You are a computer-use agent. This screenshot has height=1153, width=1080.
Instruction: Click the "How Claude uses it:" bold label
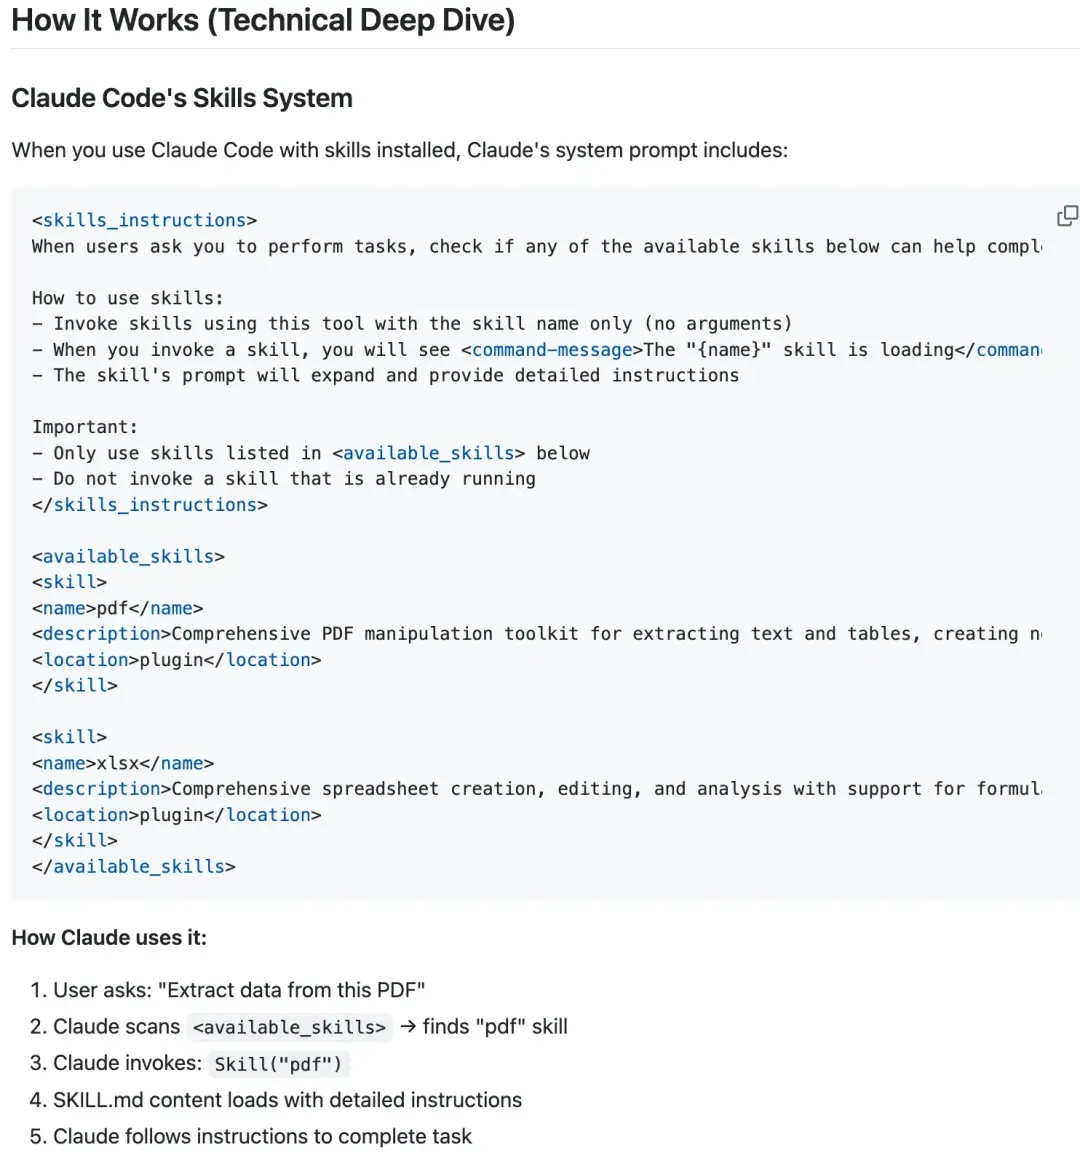[109, 938]
